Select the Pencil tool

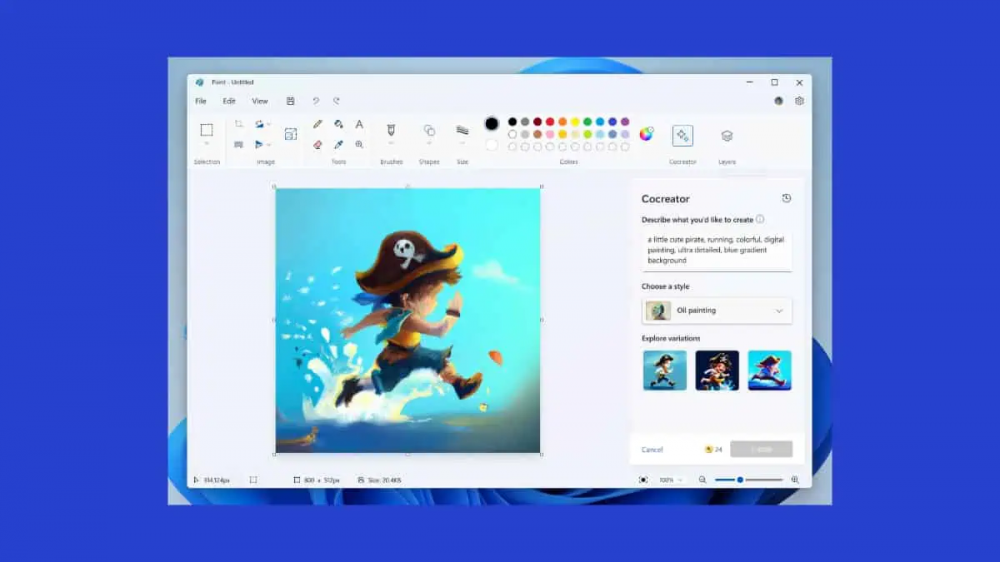(318, 124)
